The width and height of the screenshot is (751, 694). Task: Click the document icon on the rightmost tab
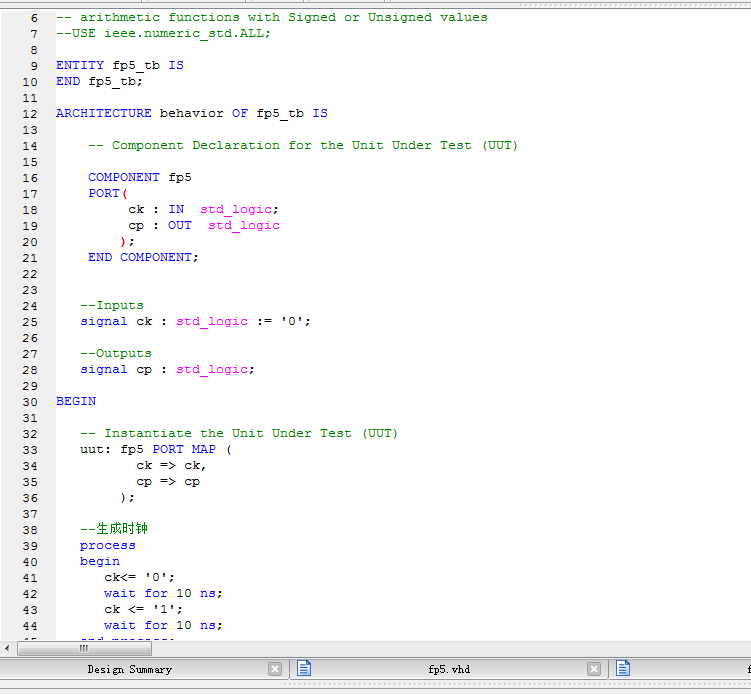click(x=622, y=669)
